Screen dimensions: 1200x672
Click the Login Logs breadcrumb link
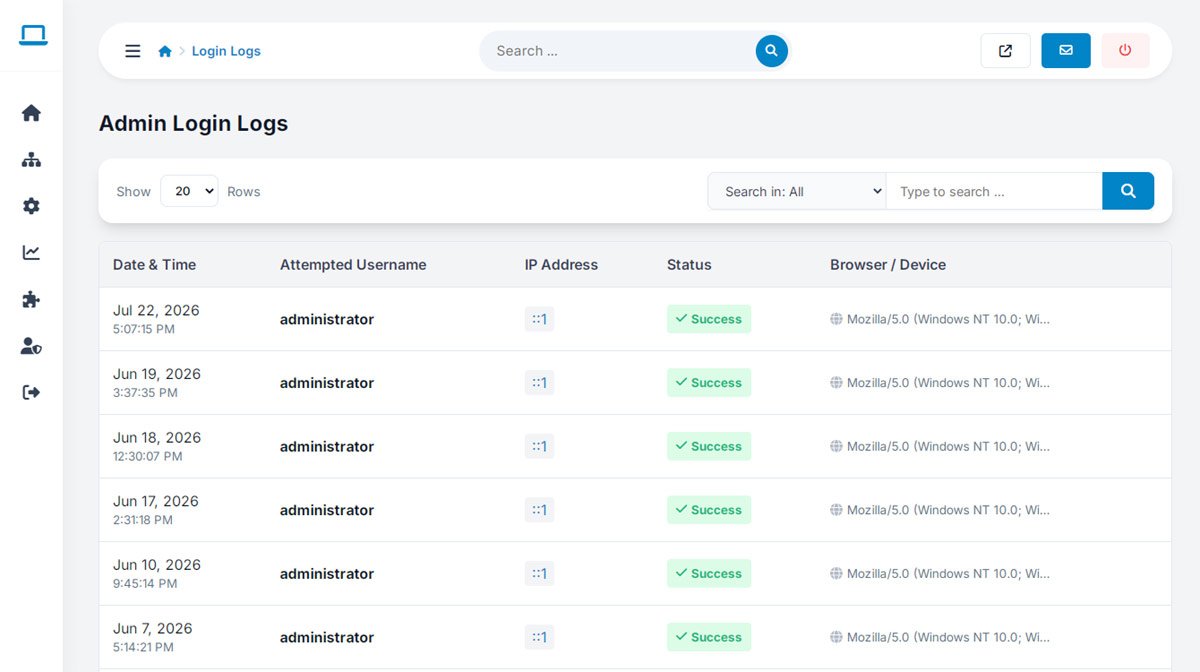coord(226,51)
